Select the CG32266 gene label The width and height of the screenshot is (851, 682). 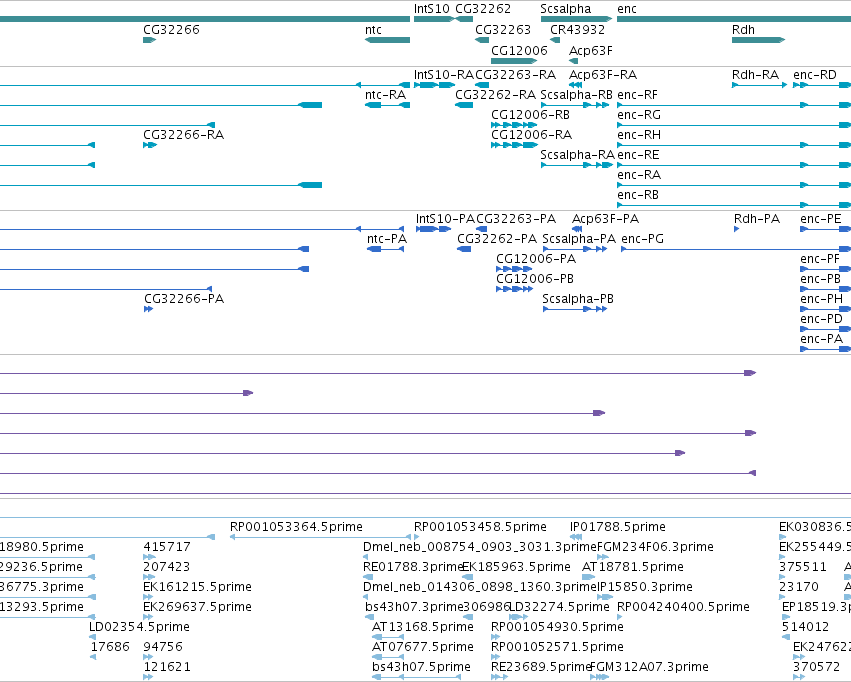coord(171,30)
